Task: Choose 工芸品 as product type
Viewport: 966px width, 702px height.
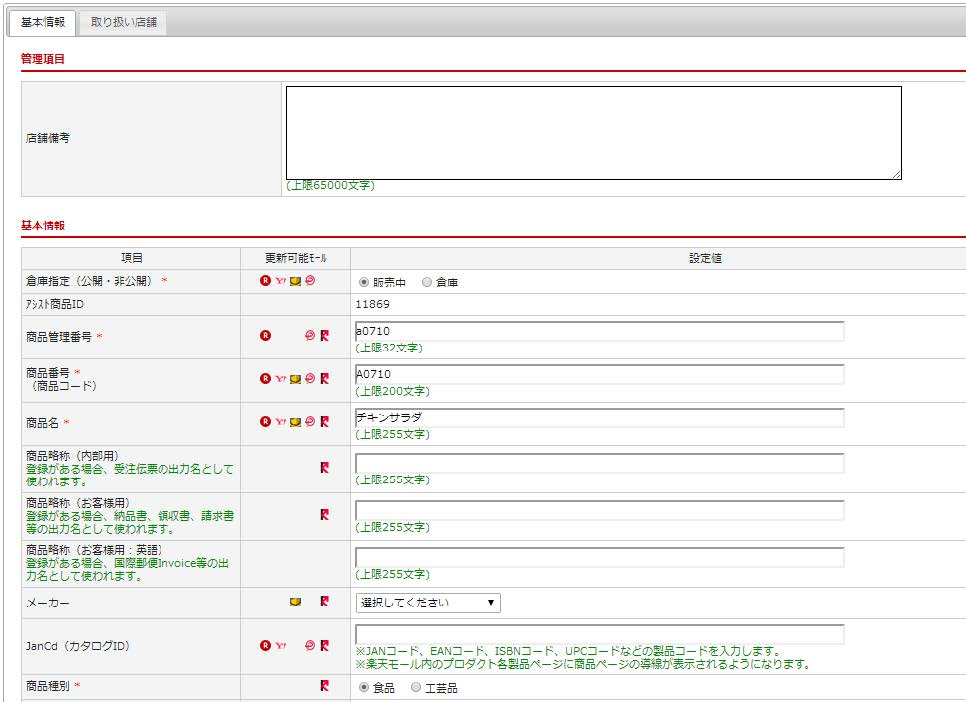Action: (x=416, y=688)
